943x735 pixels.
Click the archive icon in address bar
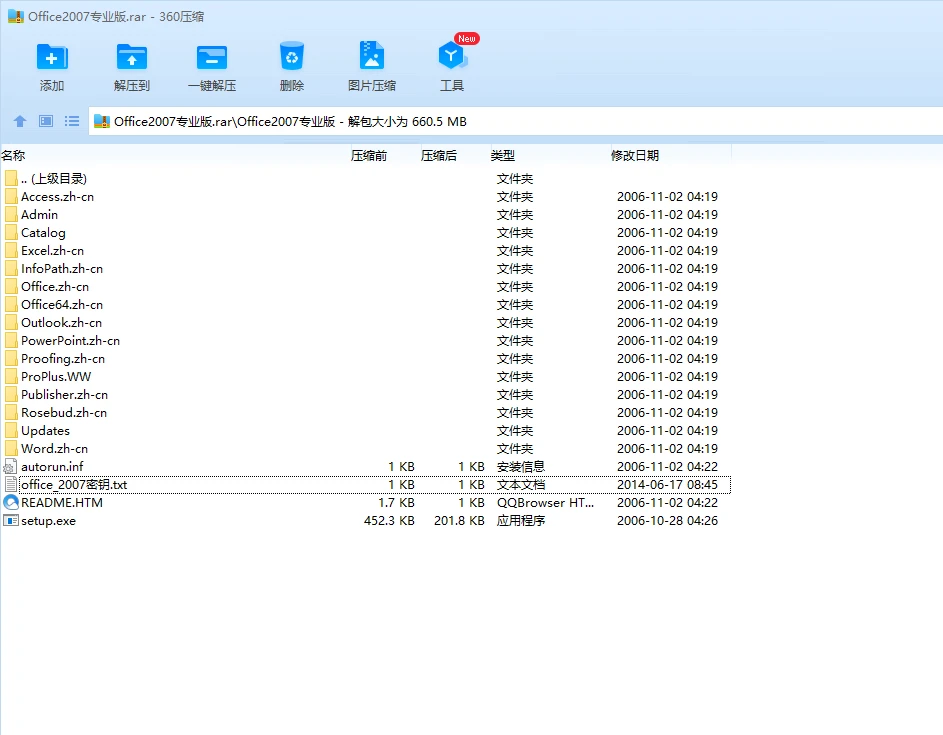coord(102,121)
